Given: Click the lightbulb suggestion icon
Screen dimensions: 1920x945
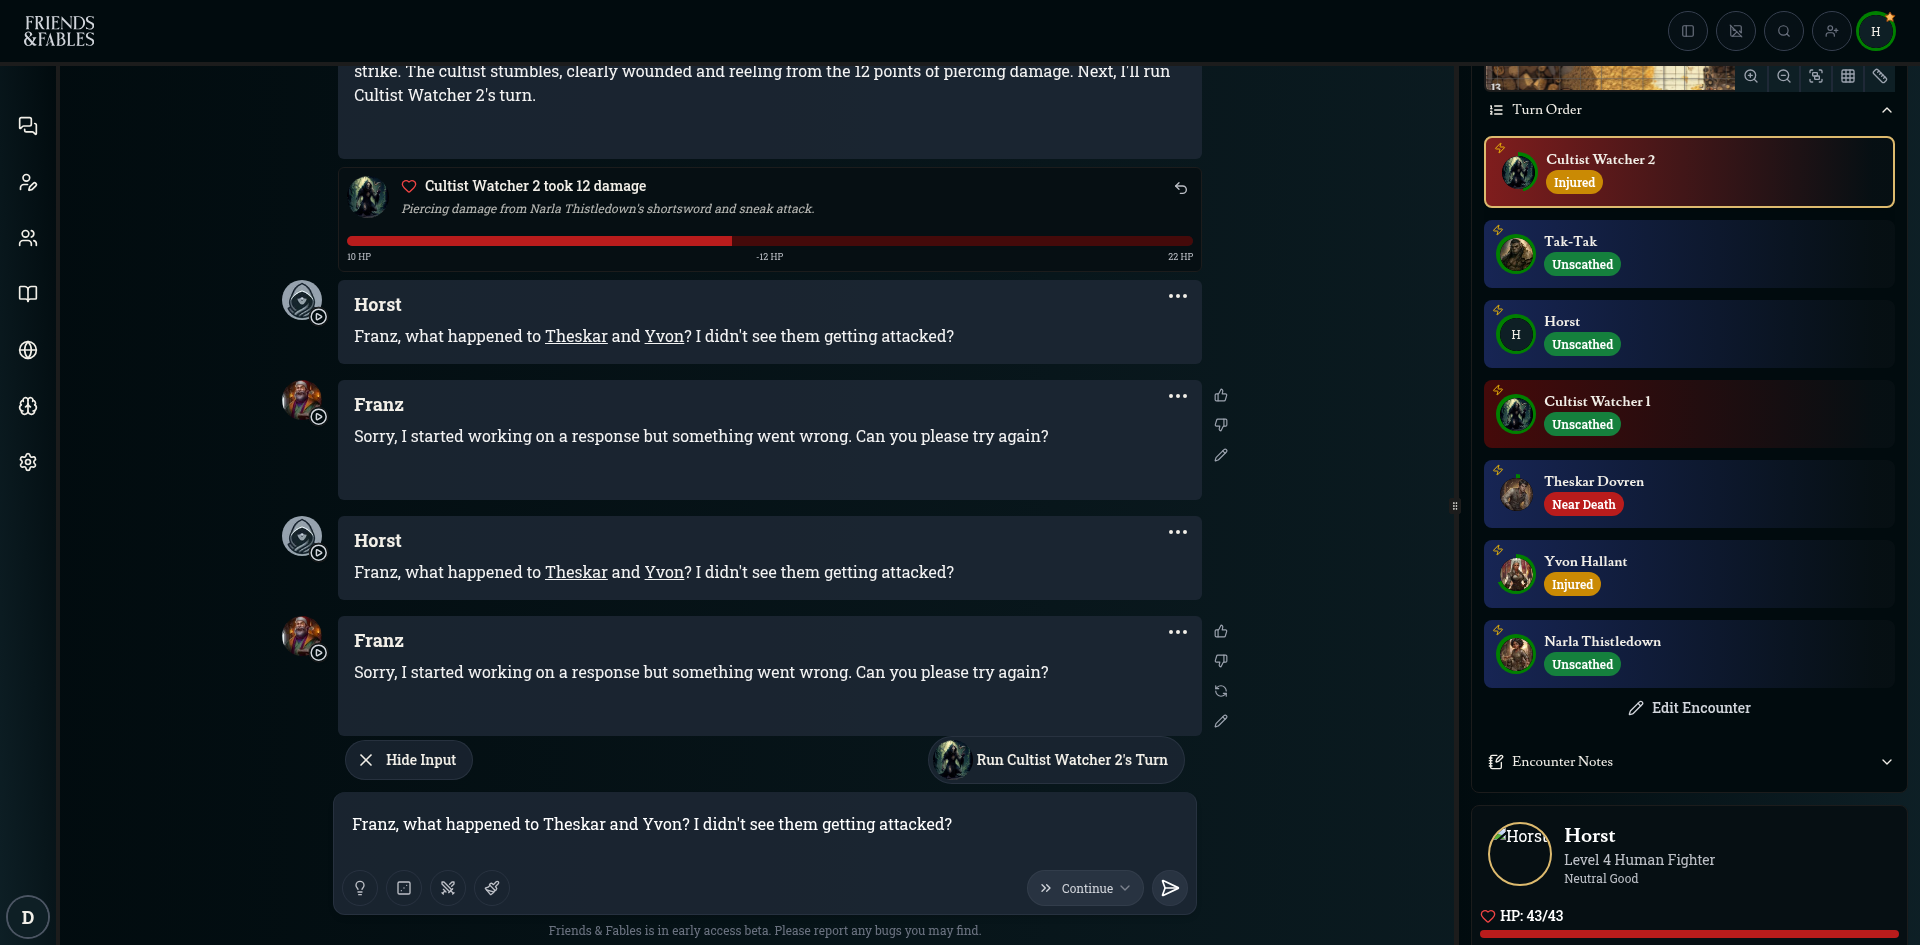Looking at the screenshot, I should tap(360, 888).
